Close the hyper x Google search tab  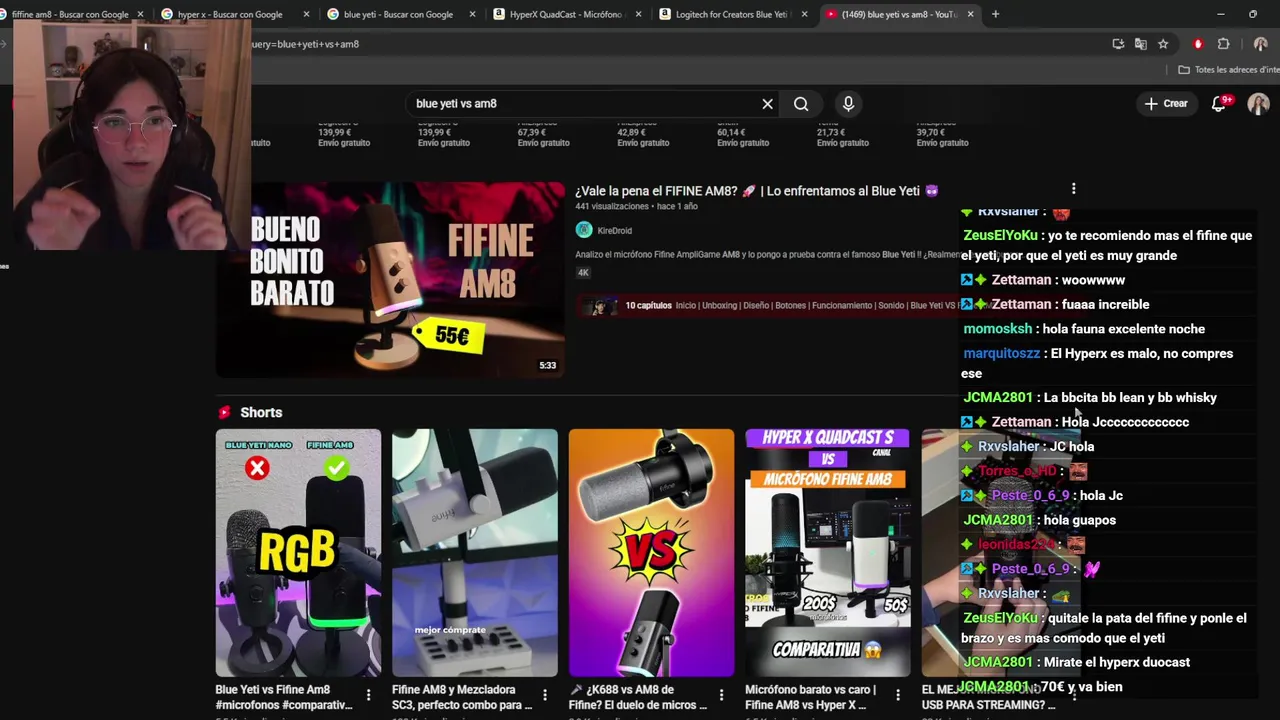point(306,14)
